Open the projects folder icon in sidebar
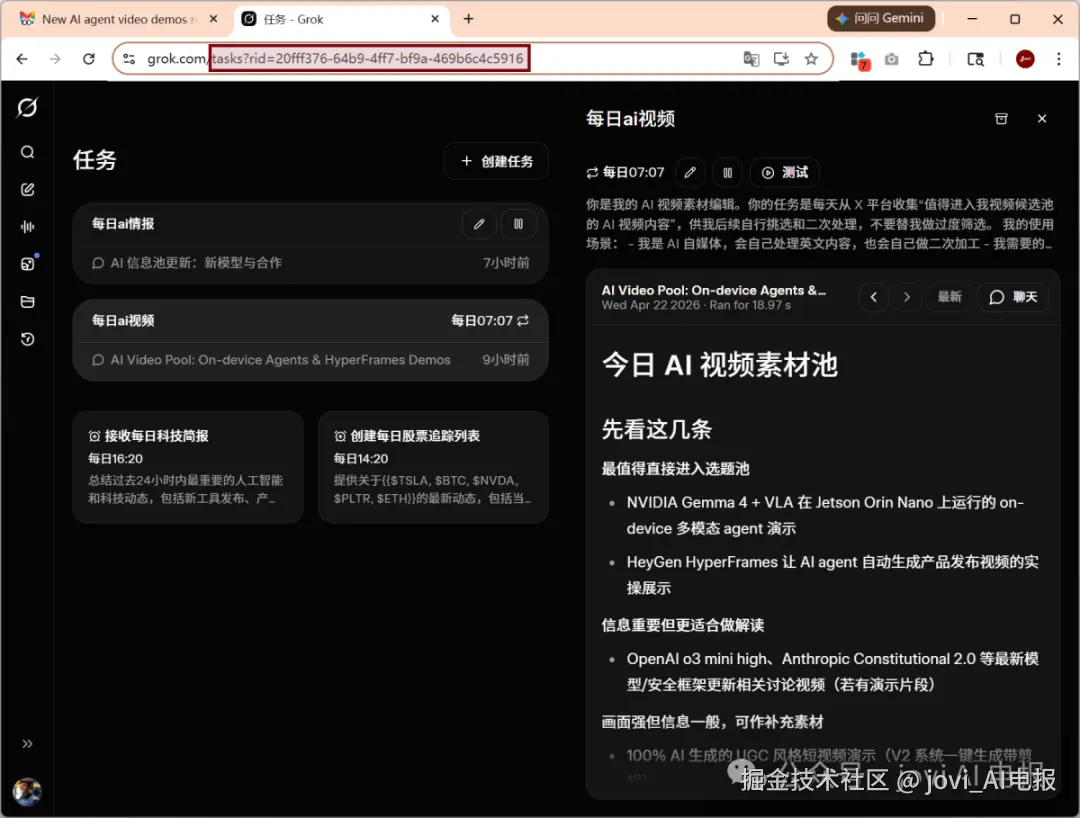Image resolution: width=1080 pixels, height=818 pixels. coord(28,302)
